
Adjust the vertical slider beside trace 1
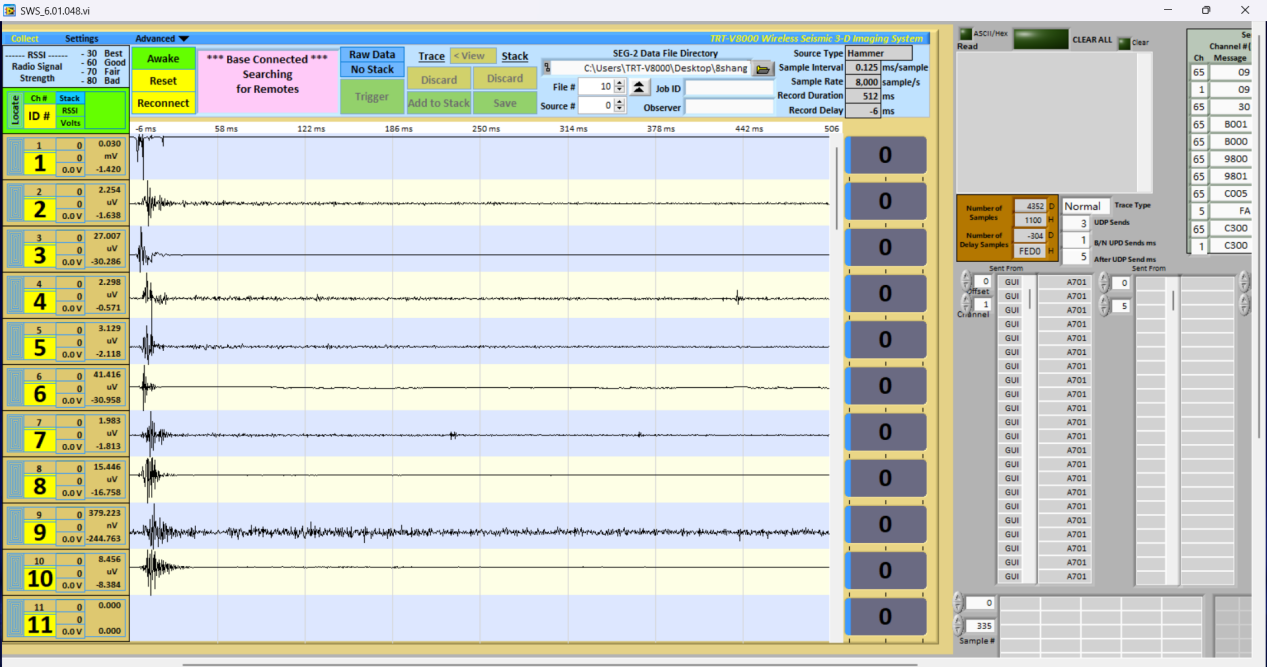coord(837,158)
